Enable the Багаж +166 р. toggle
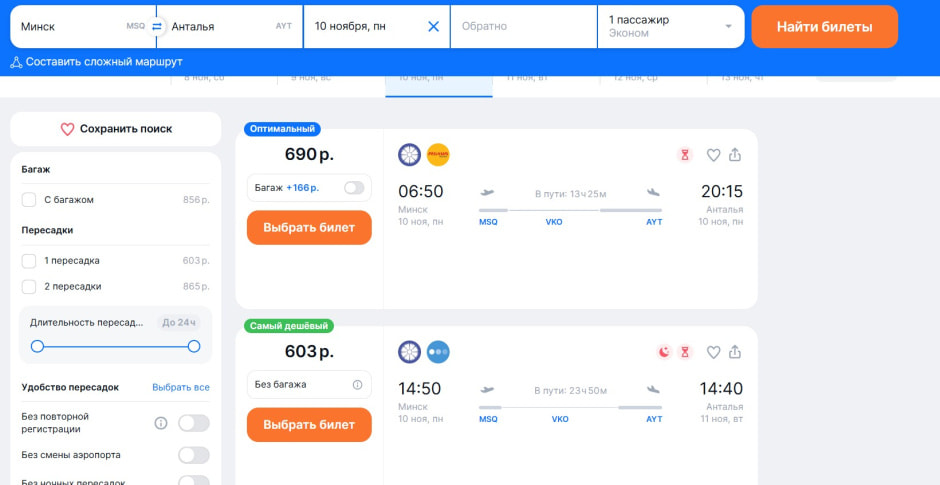Image resolution: width=940 pixels, height=485 pixels. click(353, 187)
